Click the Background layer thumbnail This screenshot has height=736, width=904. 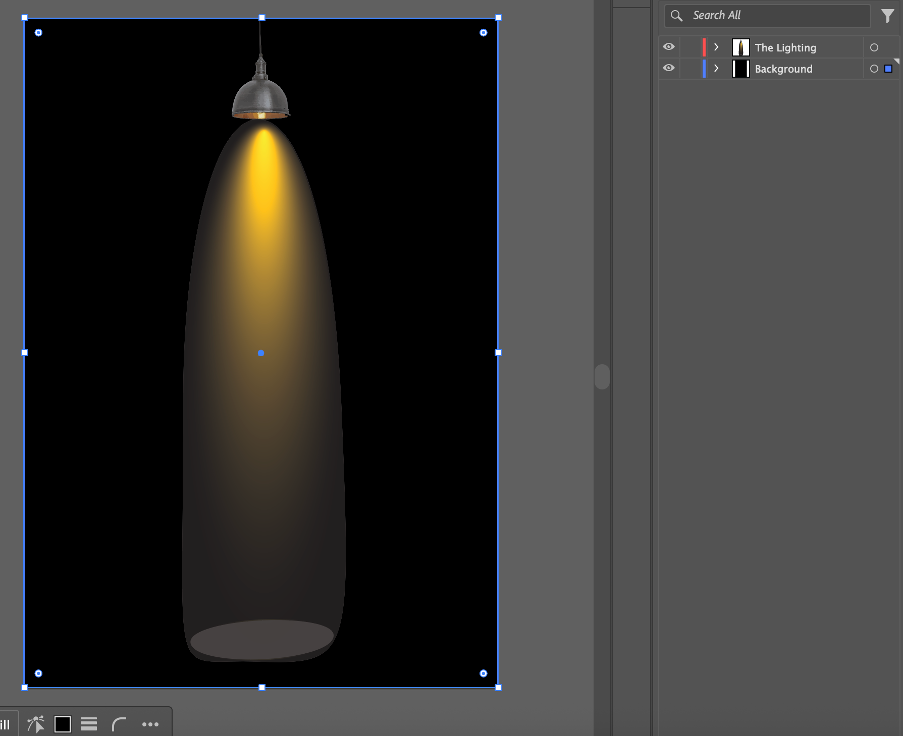[x=741, y=69]
